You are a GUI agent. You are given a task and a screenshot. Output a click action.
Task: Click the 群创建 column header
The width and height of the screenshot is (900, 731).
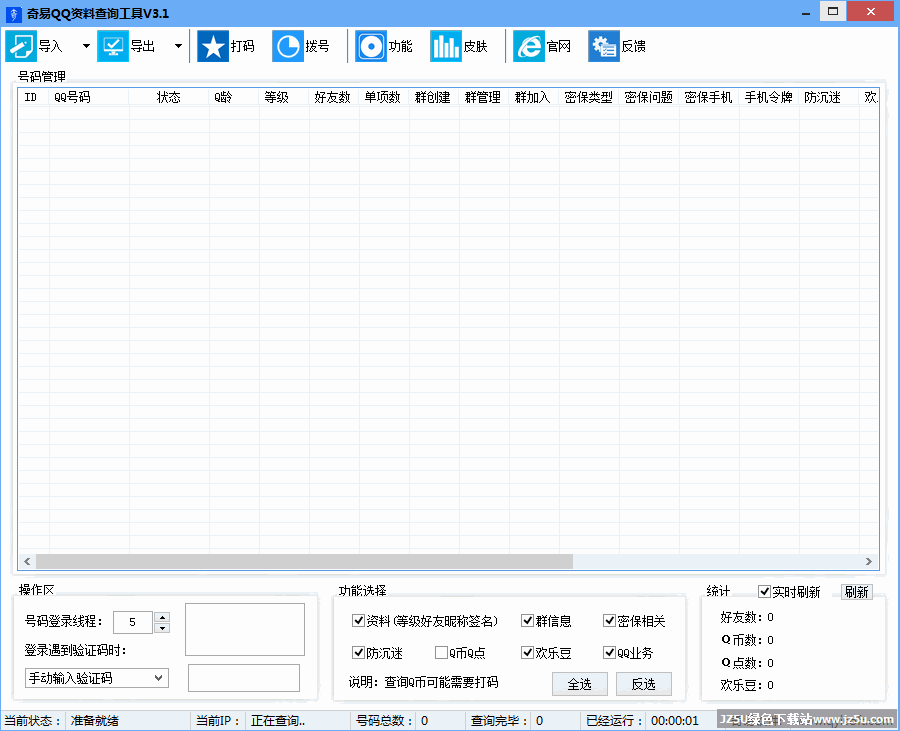point(434,97)
